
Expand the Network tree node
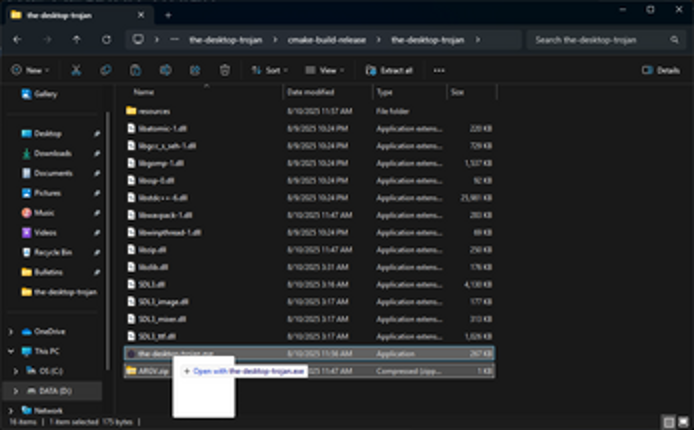tap(11, 411)
